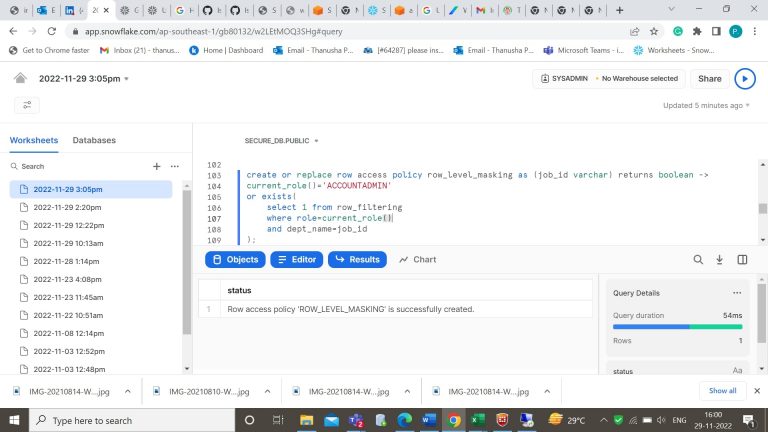
Task: Click the Share button
Action: (x=709, y=78)
